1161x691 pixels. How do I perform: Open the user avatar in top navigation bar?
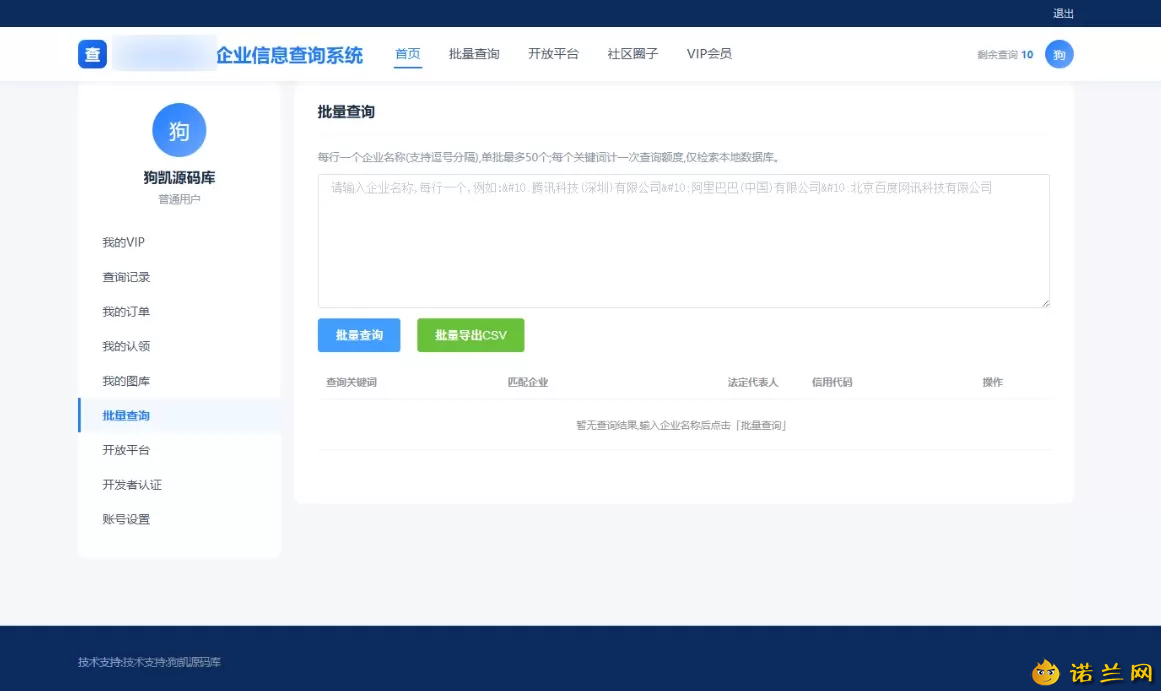click(x=1059, y=54)
